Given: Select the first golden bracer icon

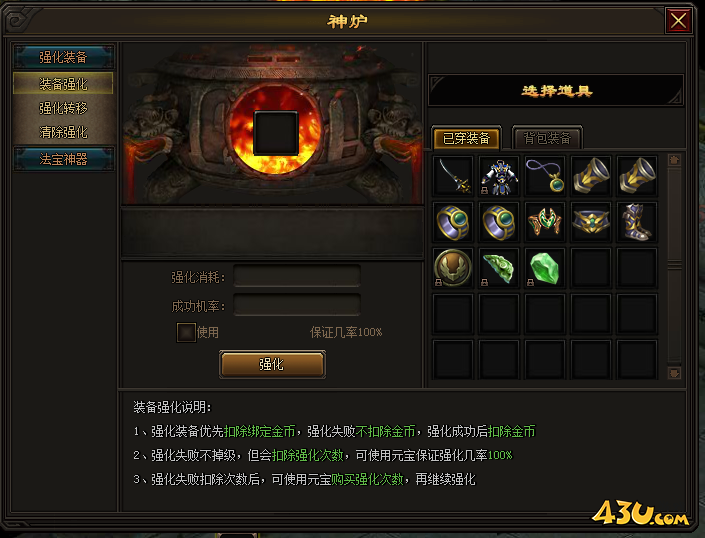Looking at the screenshot, I should (591, 176).
